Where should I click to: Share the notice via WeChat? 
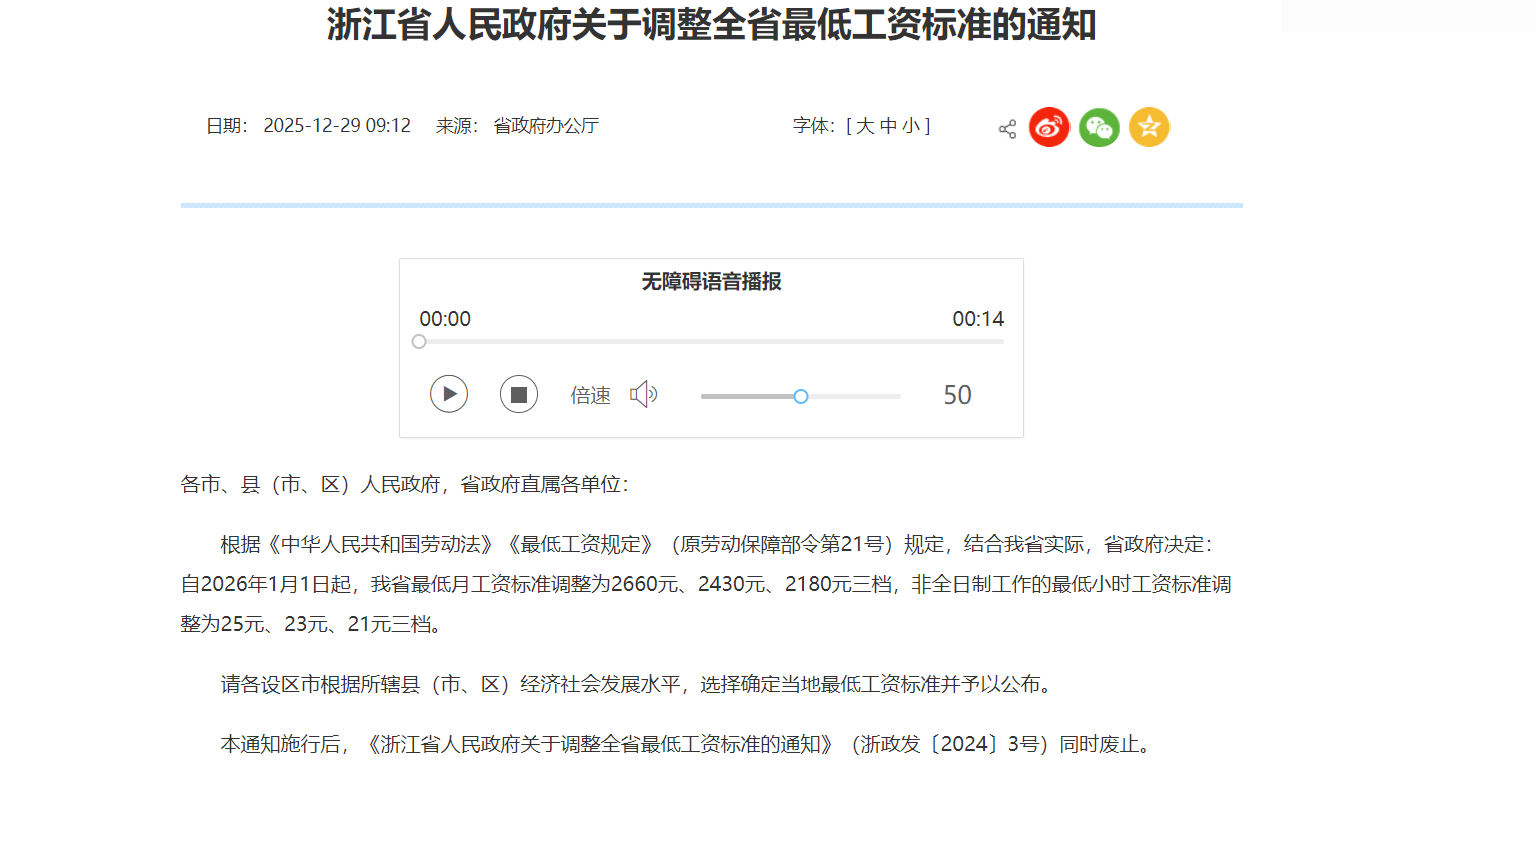[x=1099, y=127]
